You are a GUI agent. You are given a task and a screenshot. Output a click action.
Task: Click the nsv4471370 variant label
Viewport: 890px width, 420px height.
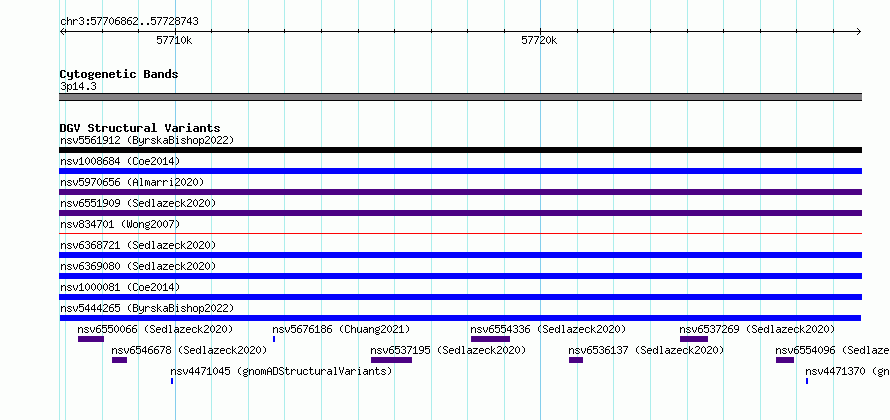tap(847, 371)
